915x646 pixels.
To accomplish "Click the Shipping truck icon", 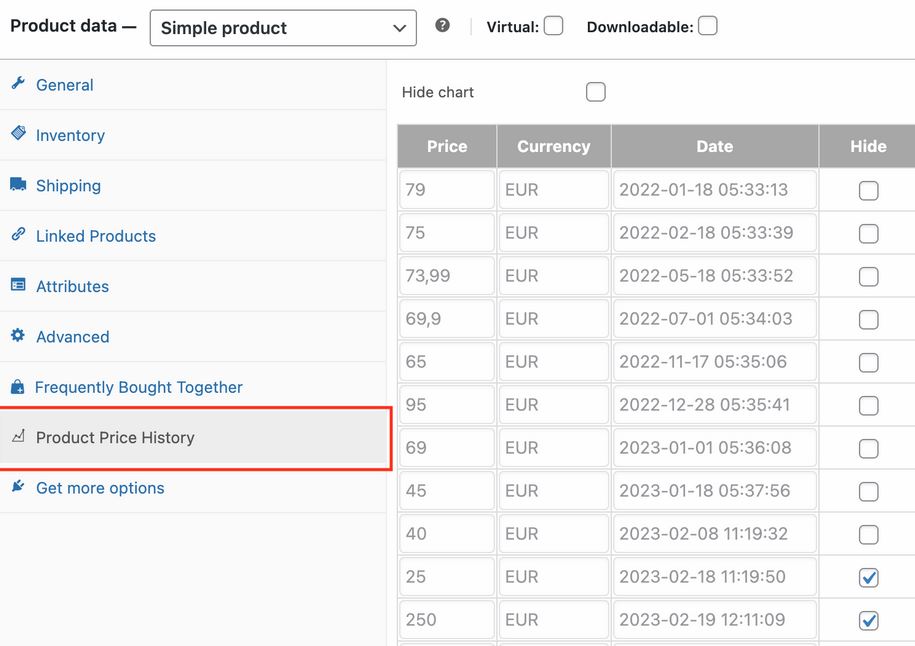I will [x=18, y=184].
